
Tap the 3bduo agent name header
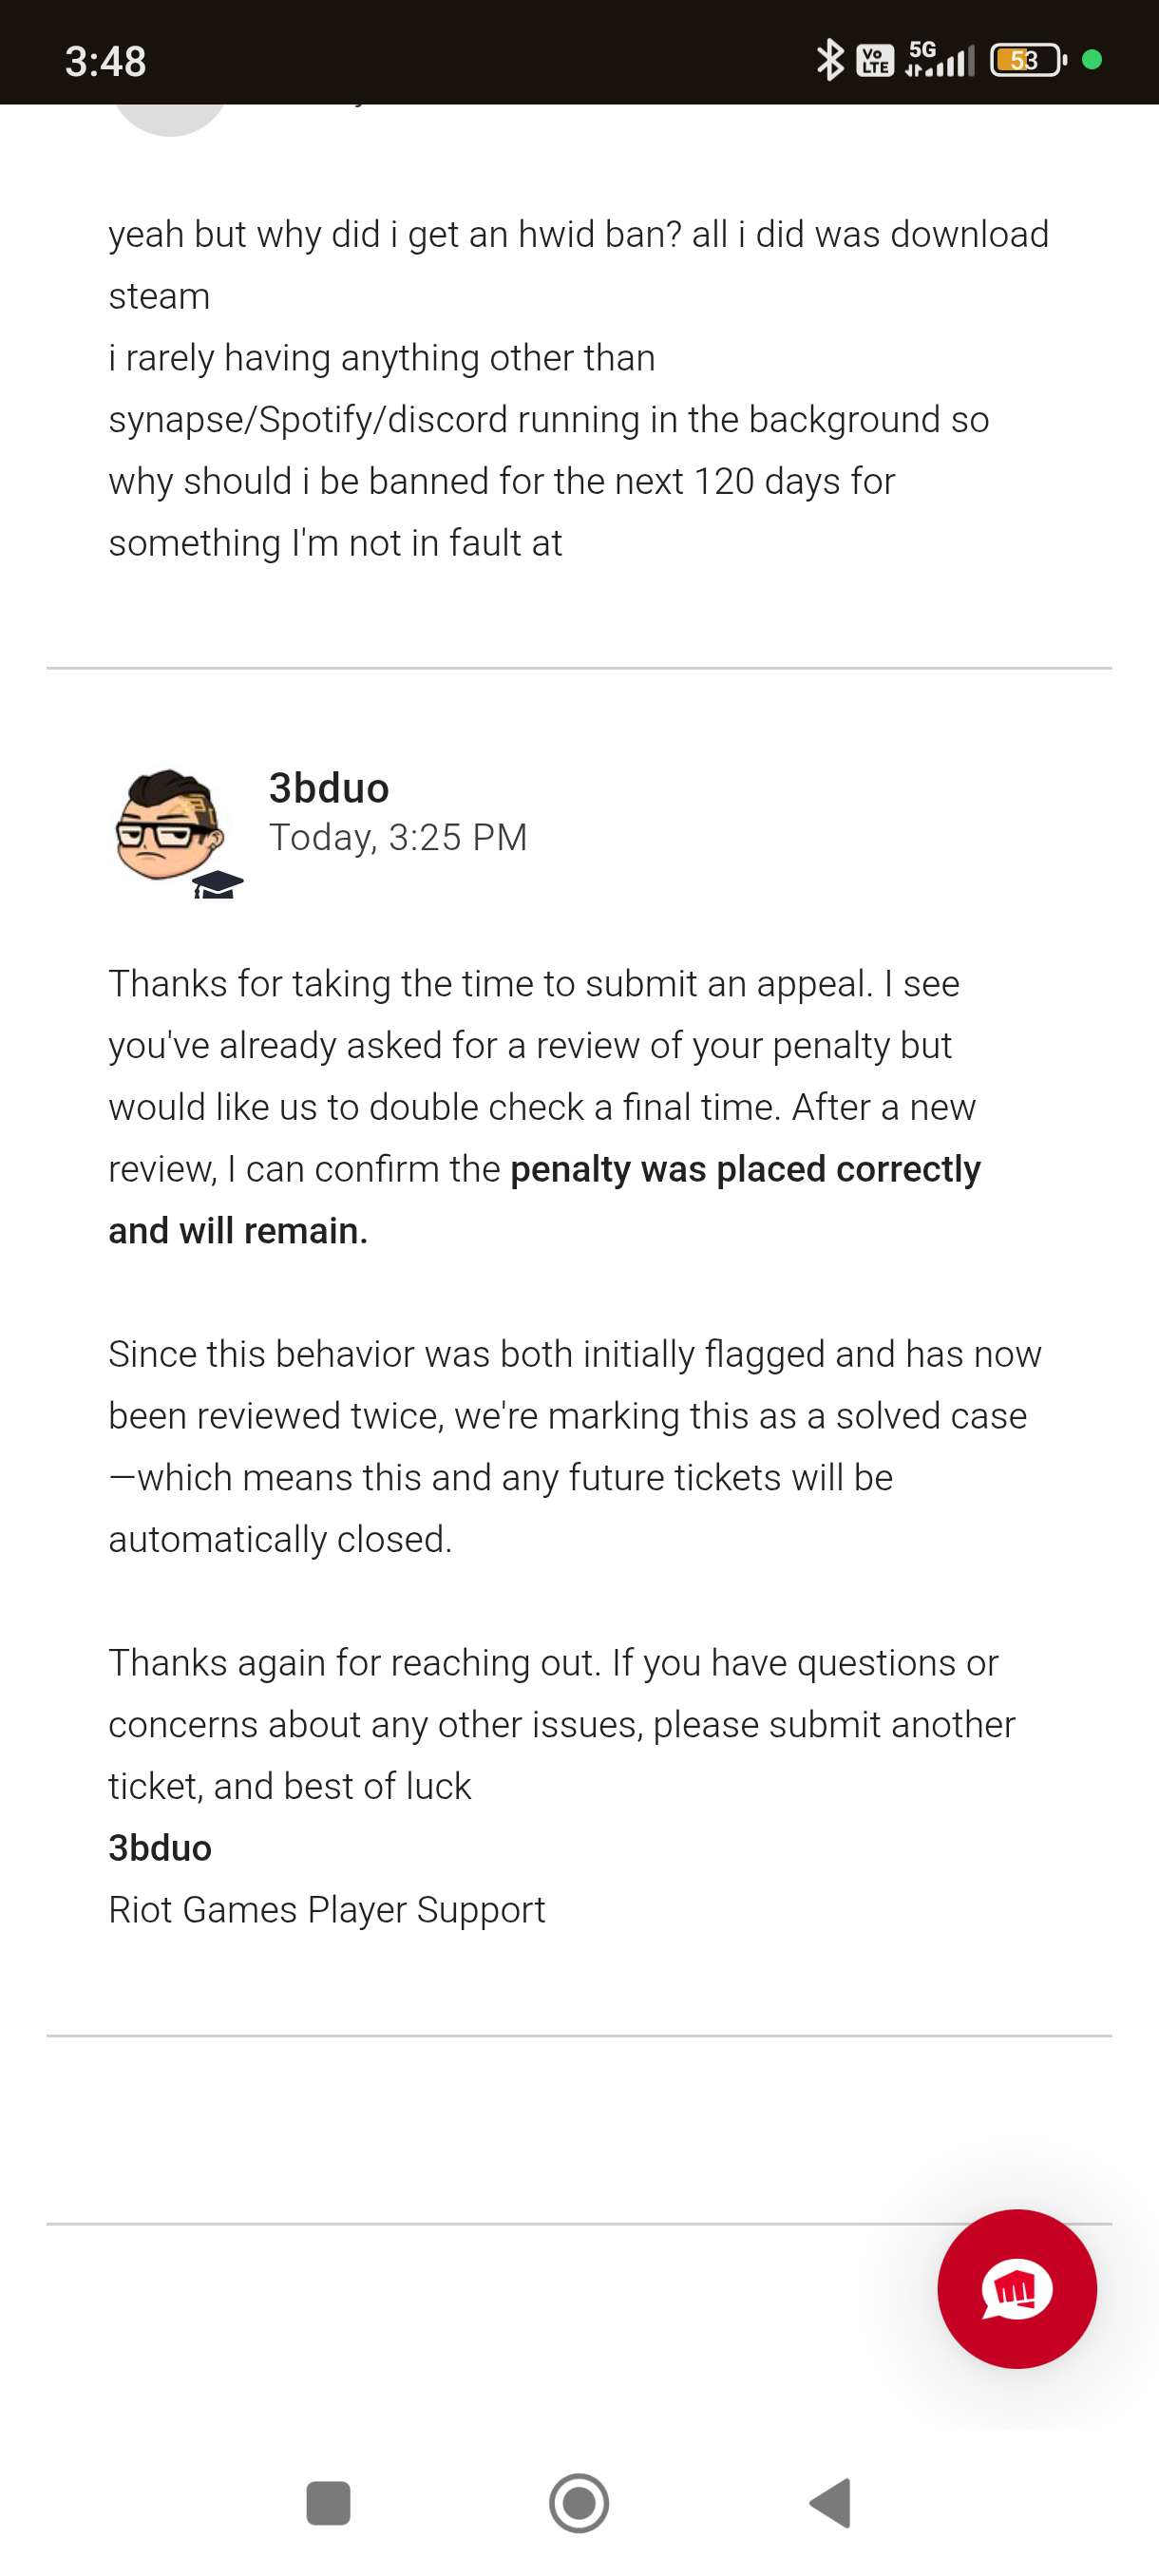329,788
